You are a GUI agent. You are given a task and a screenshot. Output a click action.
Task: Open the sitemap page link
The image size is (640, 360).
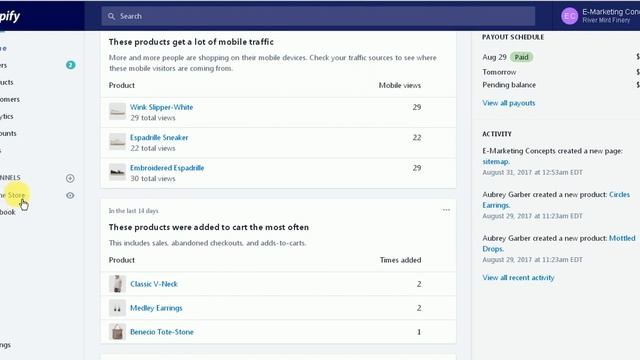click(496, 162)
